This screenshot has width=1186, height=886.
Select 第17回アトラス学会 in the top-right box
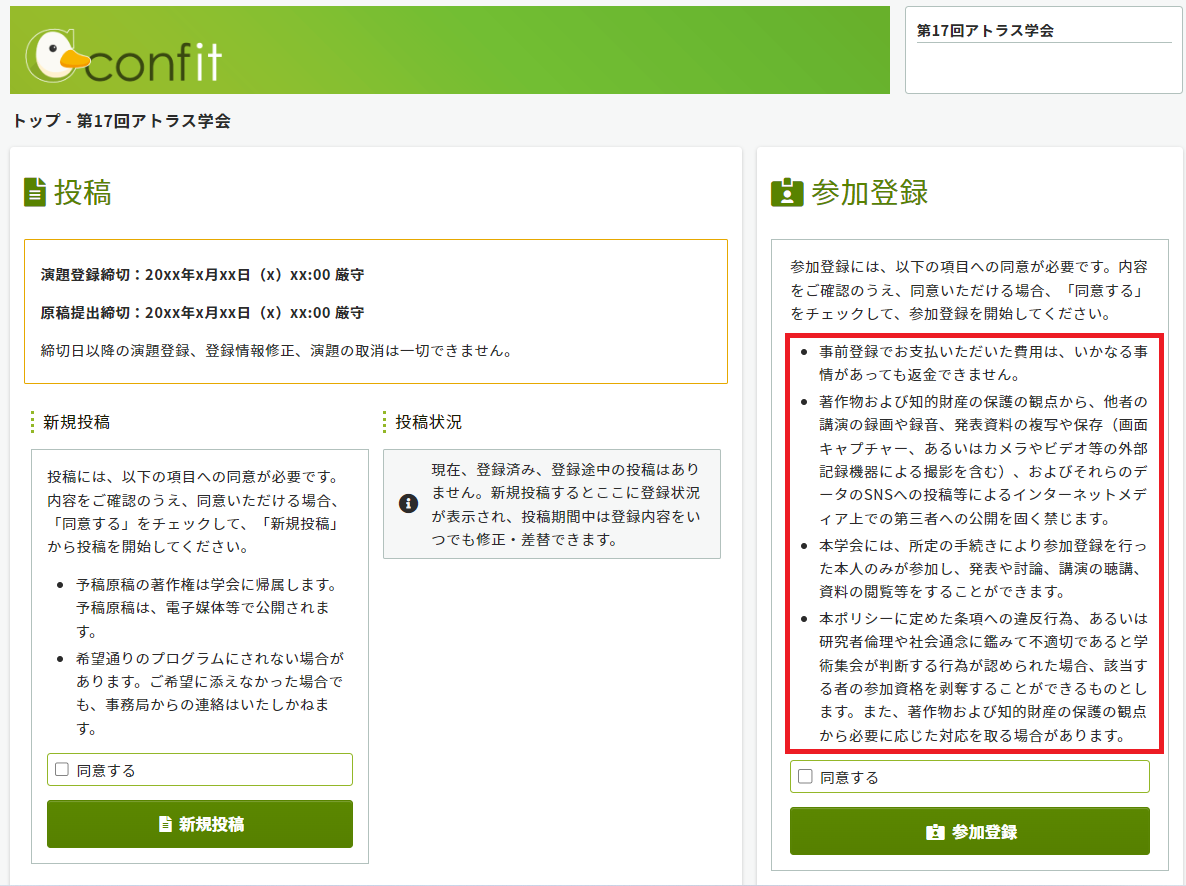pos(985,31)
